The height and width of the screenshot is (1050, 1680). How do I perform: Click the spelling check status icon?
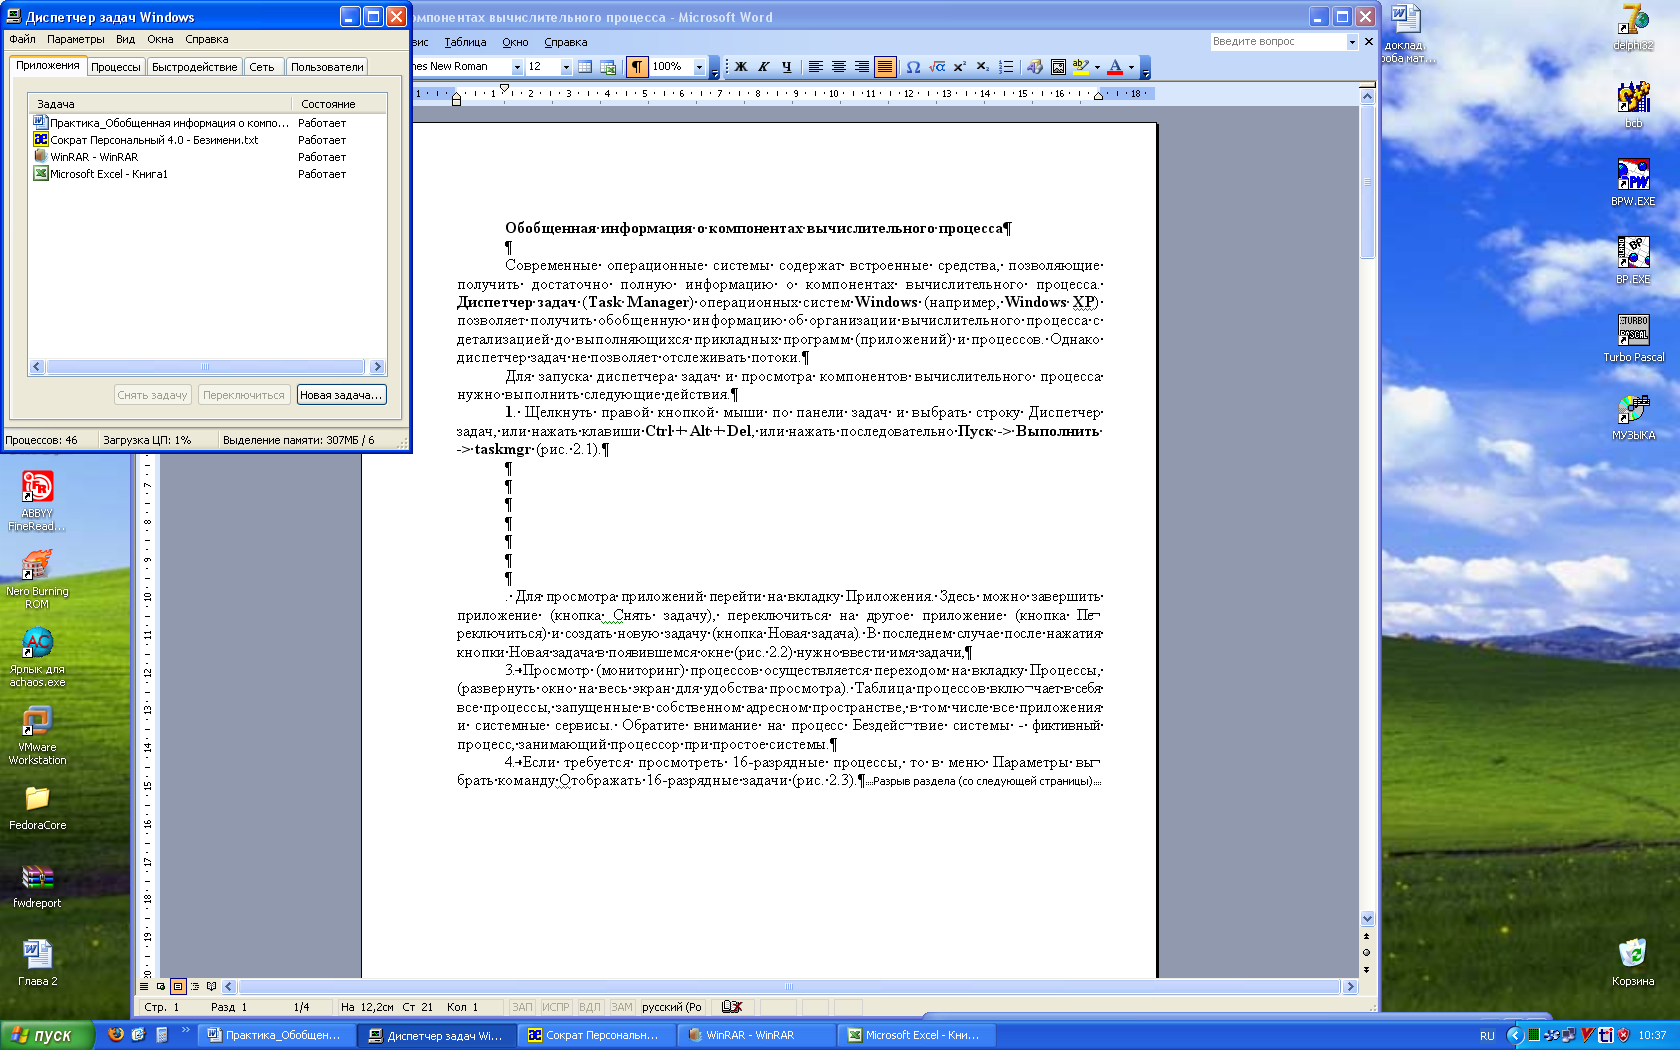tap(732, 1007)
